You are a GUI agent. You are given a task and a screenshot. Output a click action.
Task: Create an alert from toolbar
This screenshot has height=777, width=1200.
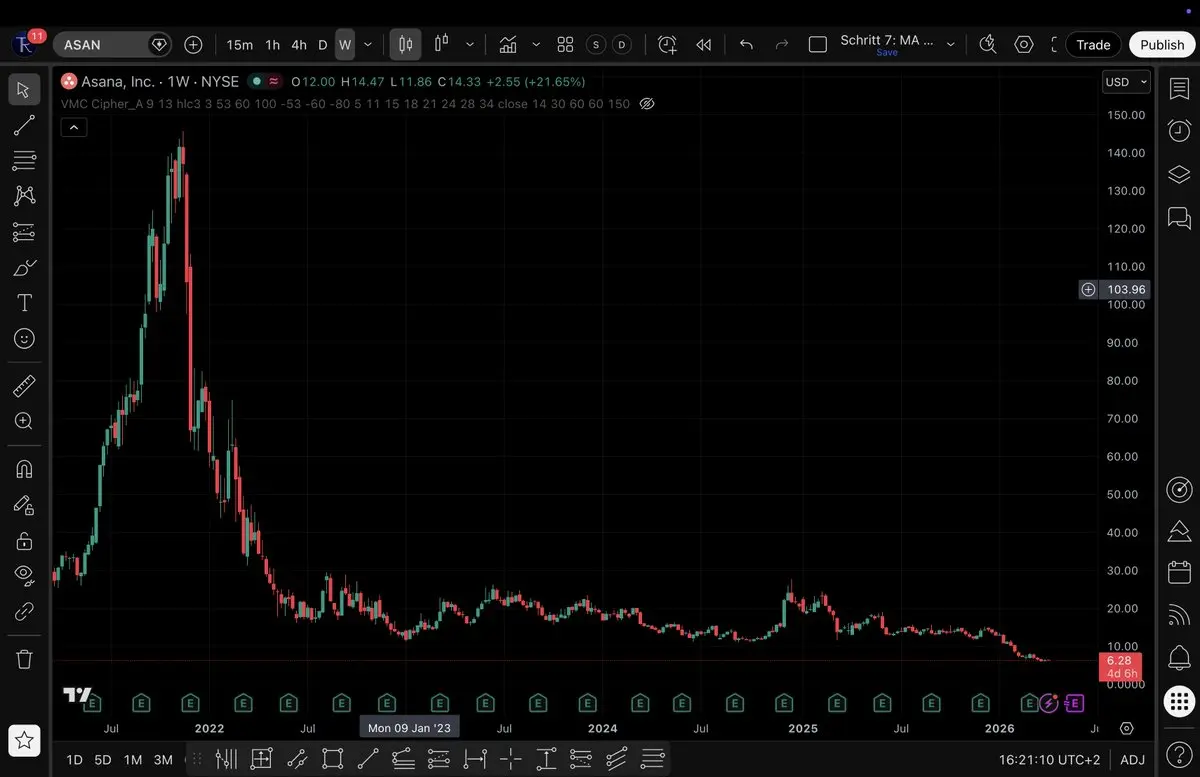667,45
